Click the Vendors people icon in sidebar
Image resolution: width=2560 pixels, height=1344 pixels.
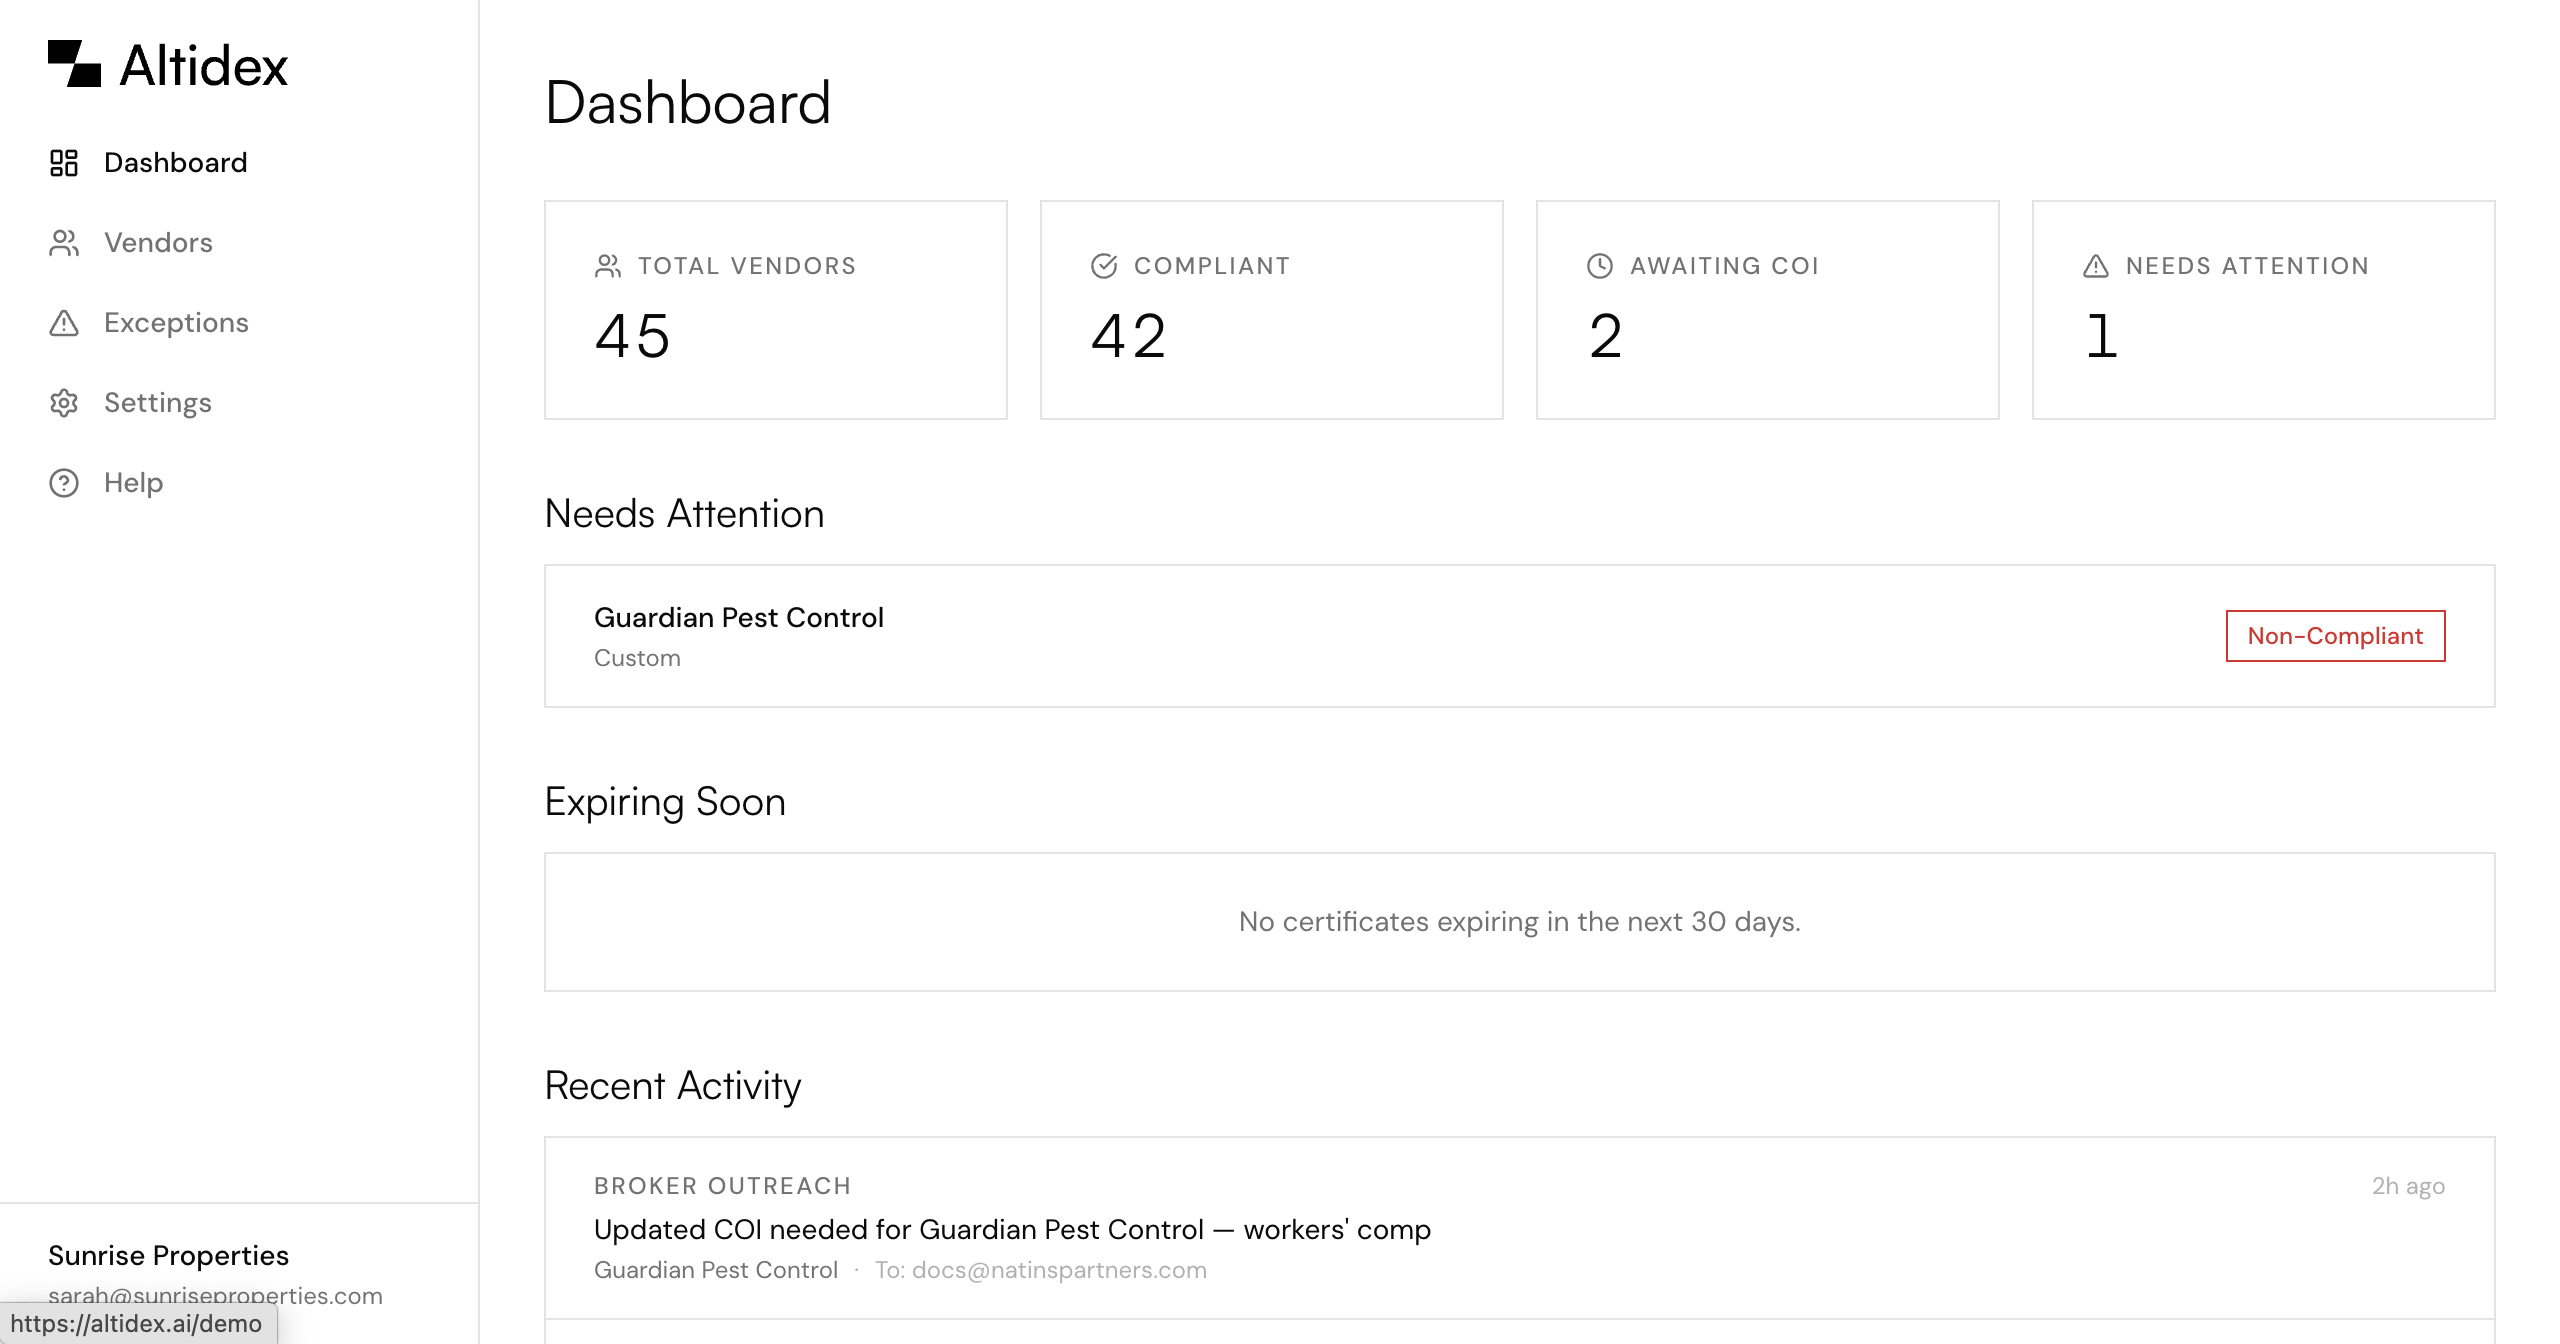pos(64,243)
